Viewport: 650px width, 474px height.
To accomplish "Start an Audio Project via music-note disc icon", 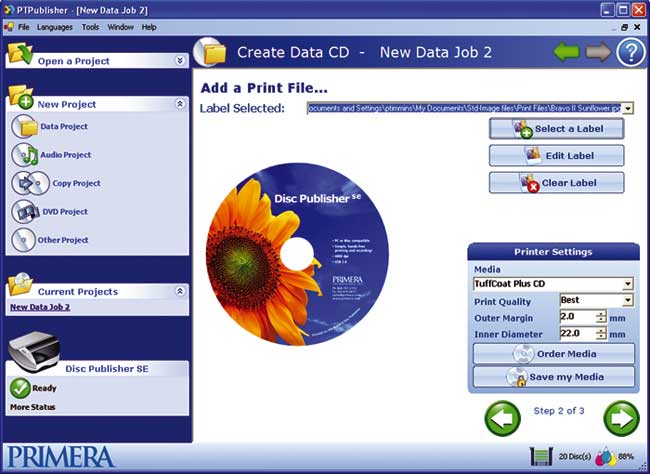I will coord(25,155).
